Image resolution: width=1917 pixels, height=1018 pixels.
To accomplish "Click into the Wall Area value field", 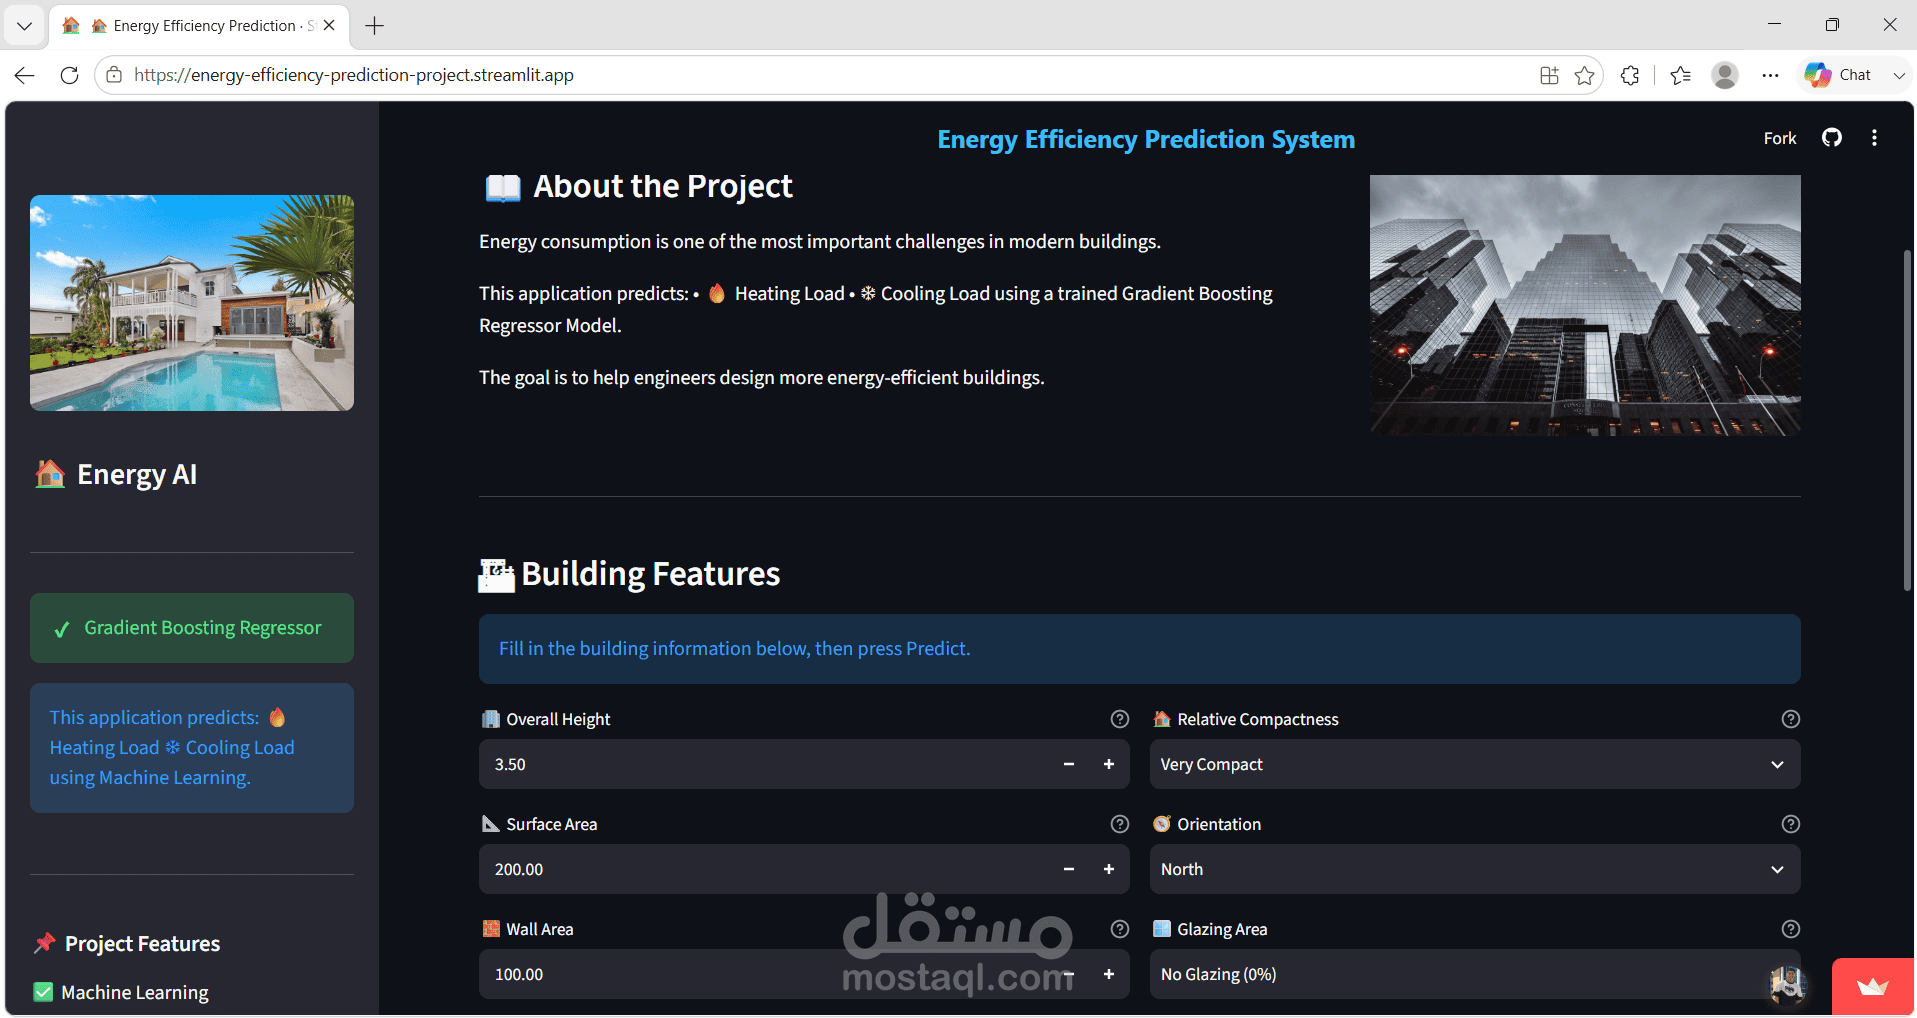I will pyautogui.click(x=765, y=974).
